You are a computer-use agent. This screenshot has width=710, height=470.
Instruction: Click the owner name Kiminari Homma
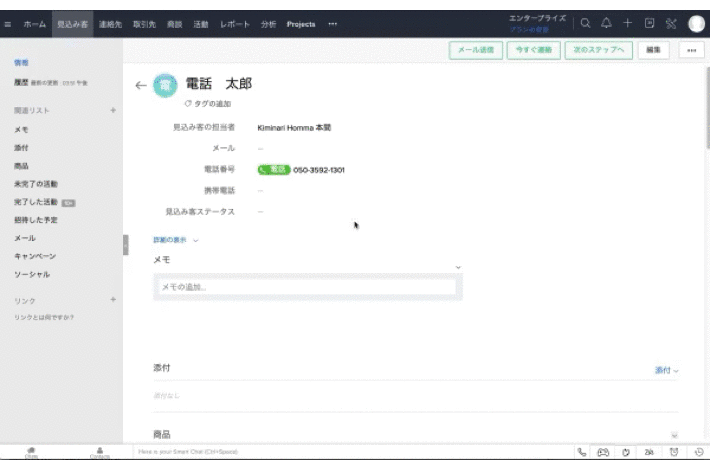tap(294, 128)
